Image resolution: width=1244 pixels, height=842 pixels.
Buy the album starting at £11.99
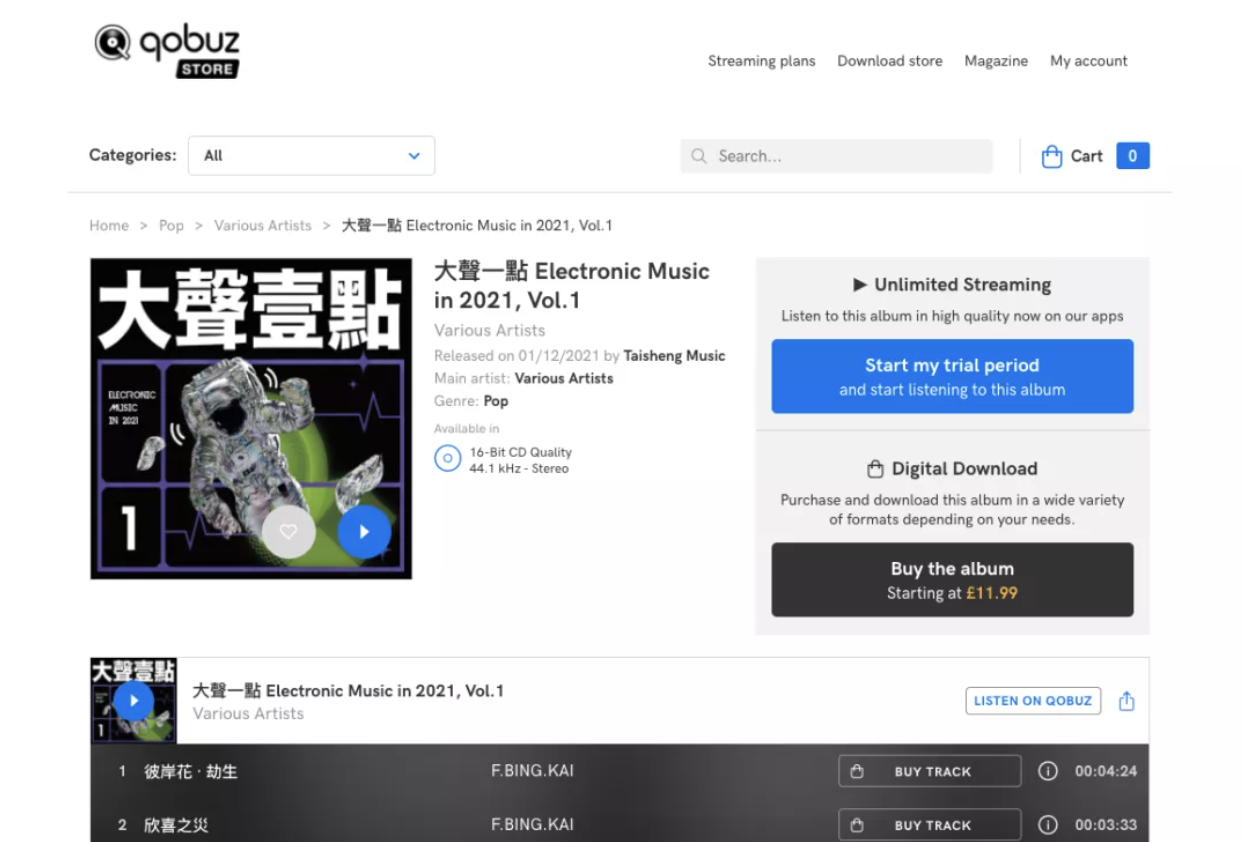[952, 580]
